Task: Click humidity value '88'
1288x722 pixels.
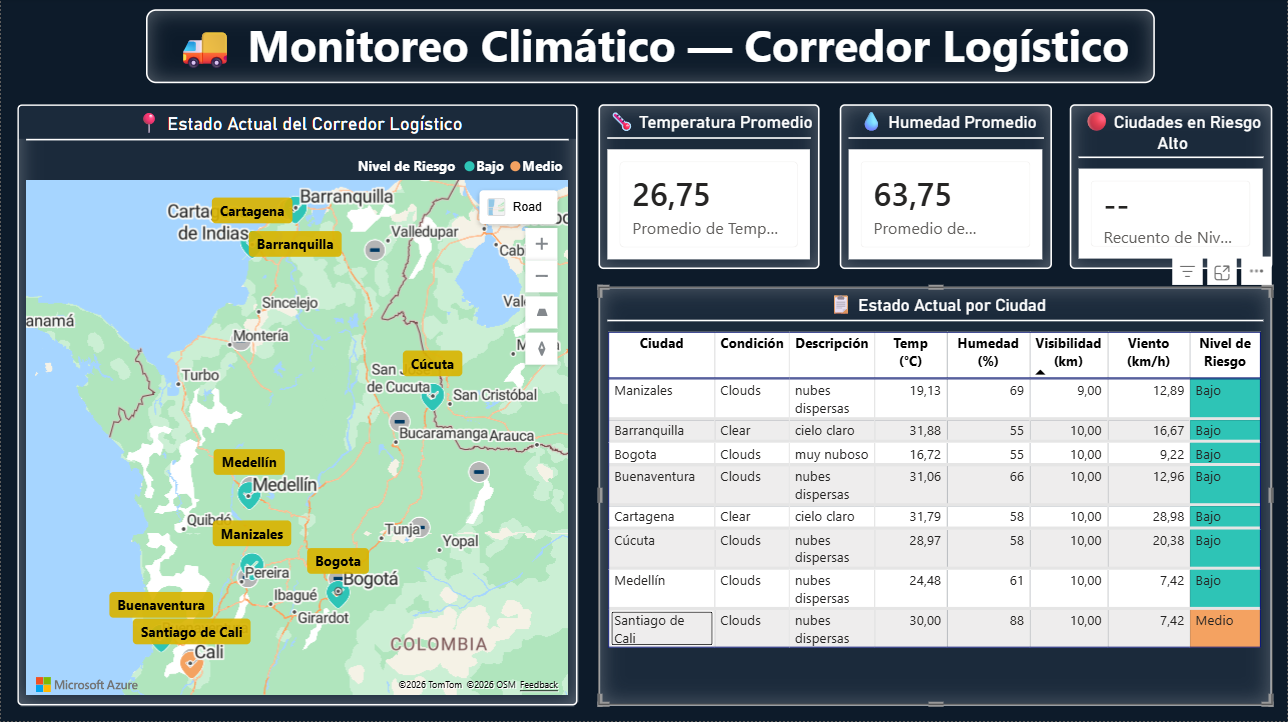Action: tap(1016, 621)
